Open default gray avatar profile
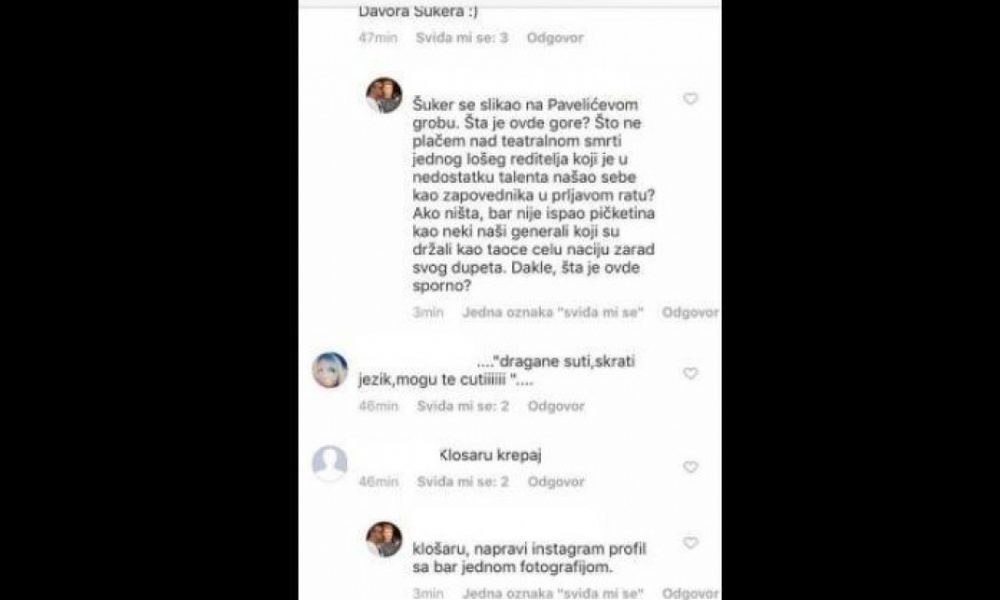The height and width of the screenshot is (600, 1000). pyautogui.click(x=330, y=464)
